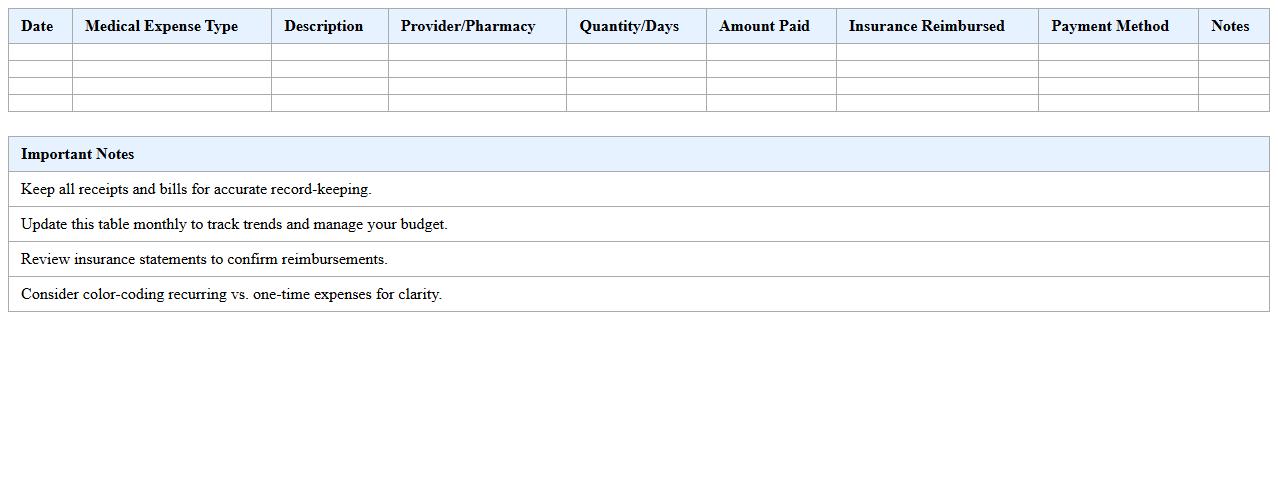The image size is (1278, 501).
Task: Click the Date column header
Action: [37, 26]
